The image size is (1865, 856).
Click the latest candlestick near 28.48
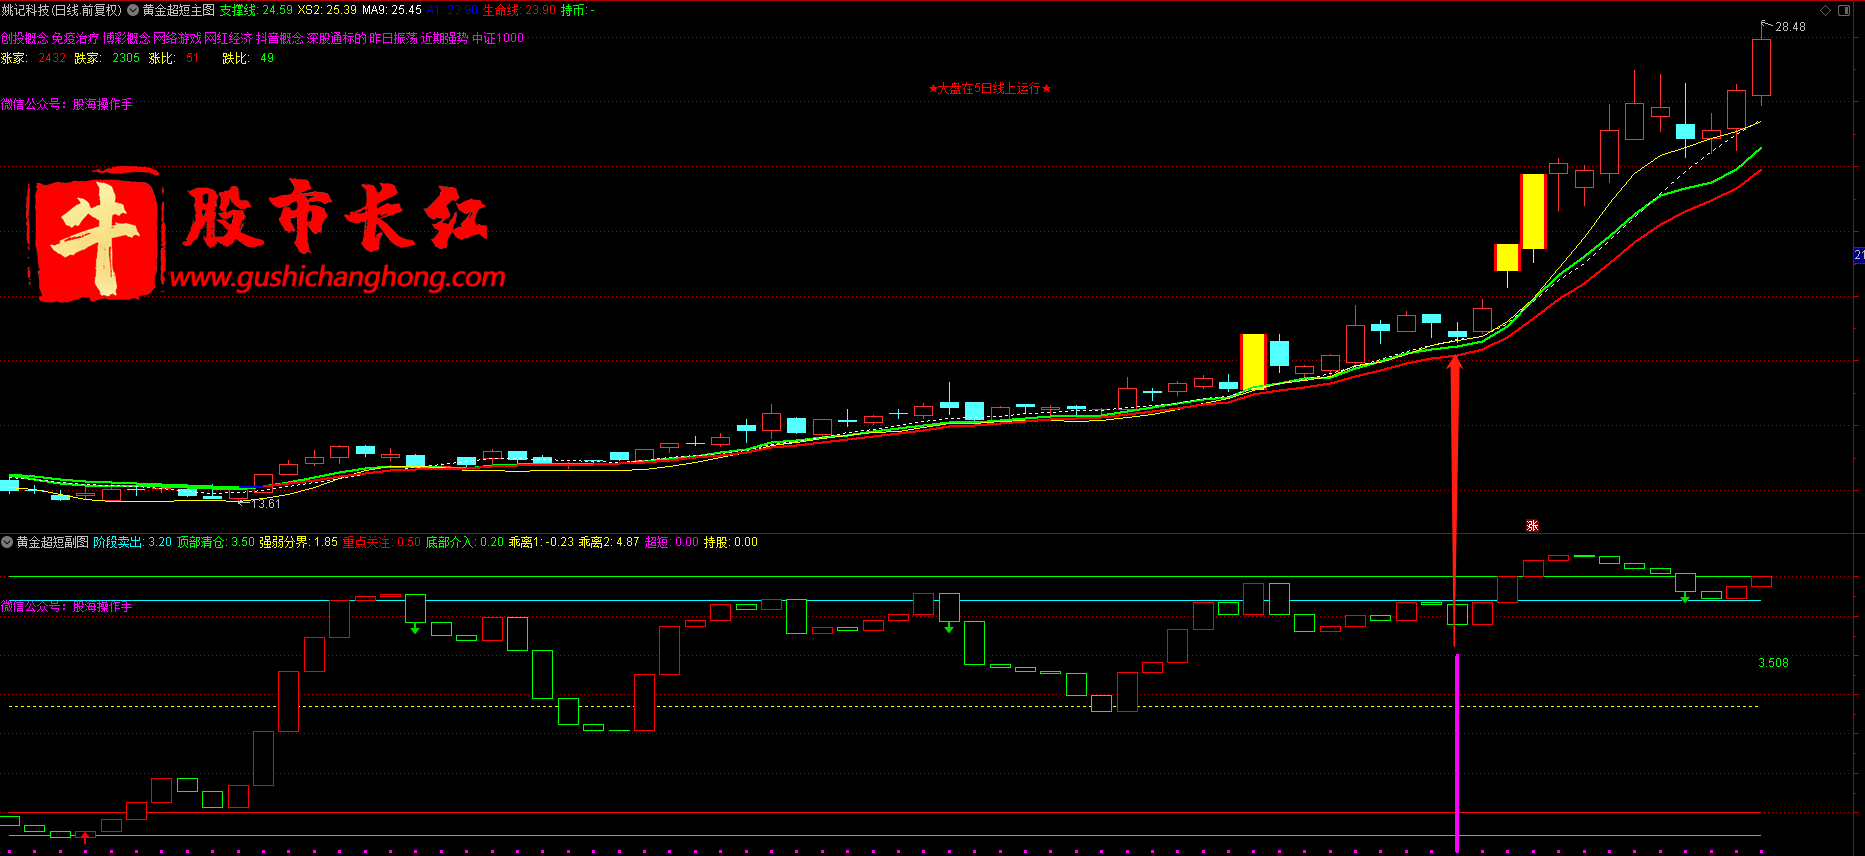pyautogui.click(x=1761, y=65)
